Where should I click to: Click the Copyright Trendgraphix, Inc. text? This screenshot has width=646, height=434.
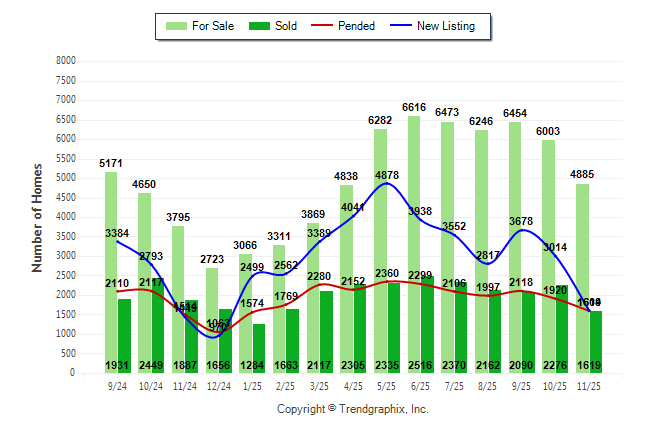point(352,409)
